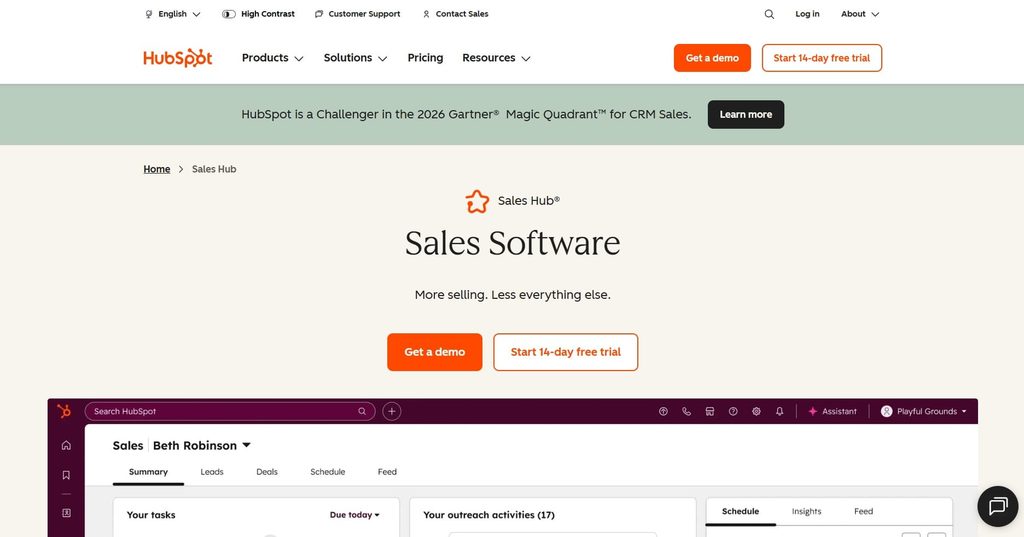Click the Customer Support chat bubble icon

click(x=319, y=14)
